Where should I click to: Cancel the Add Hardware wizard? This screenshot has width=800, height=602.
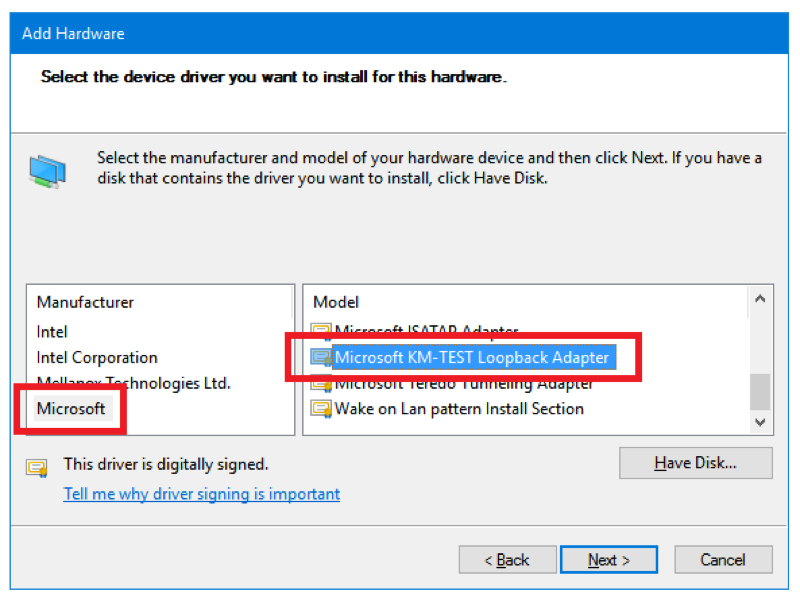[723, 560]
